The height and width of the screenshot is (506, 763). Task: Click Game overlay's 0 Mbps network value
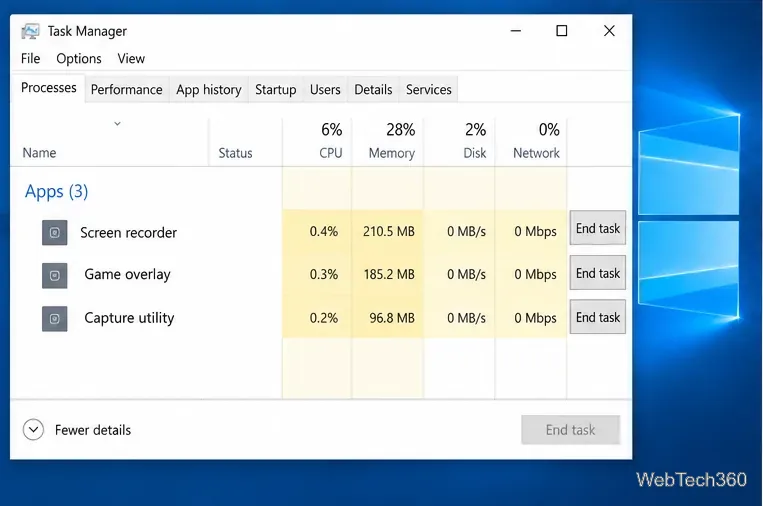pyautogui.click(x=535, y=274)
